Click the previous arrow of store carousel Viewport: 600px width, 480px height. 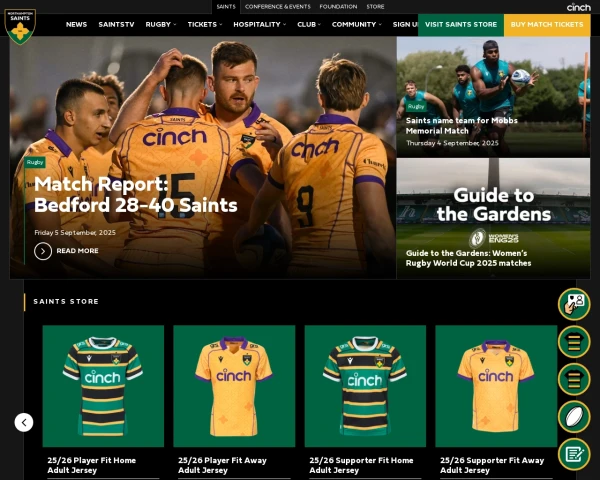(24, 423)
